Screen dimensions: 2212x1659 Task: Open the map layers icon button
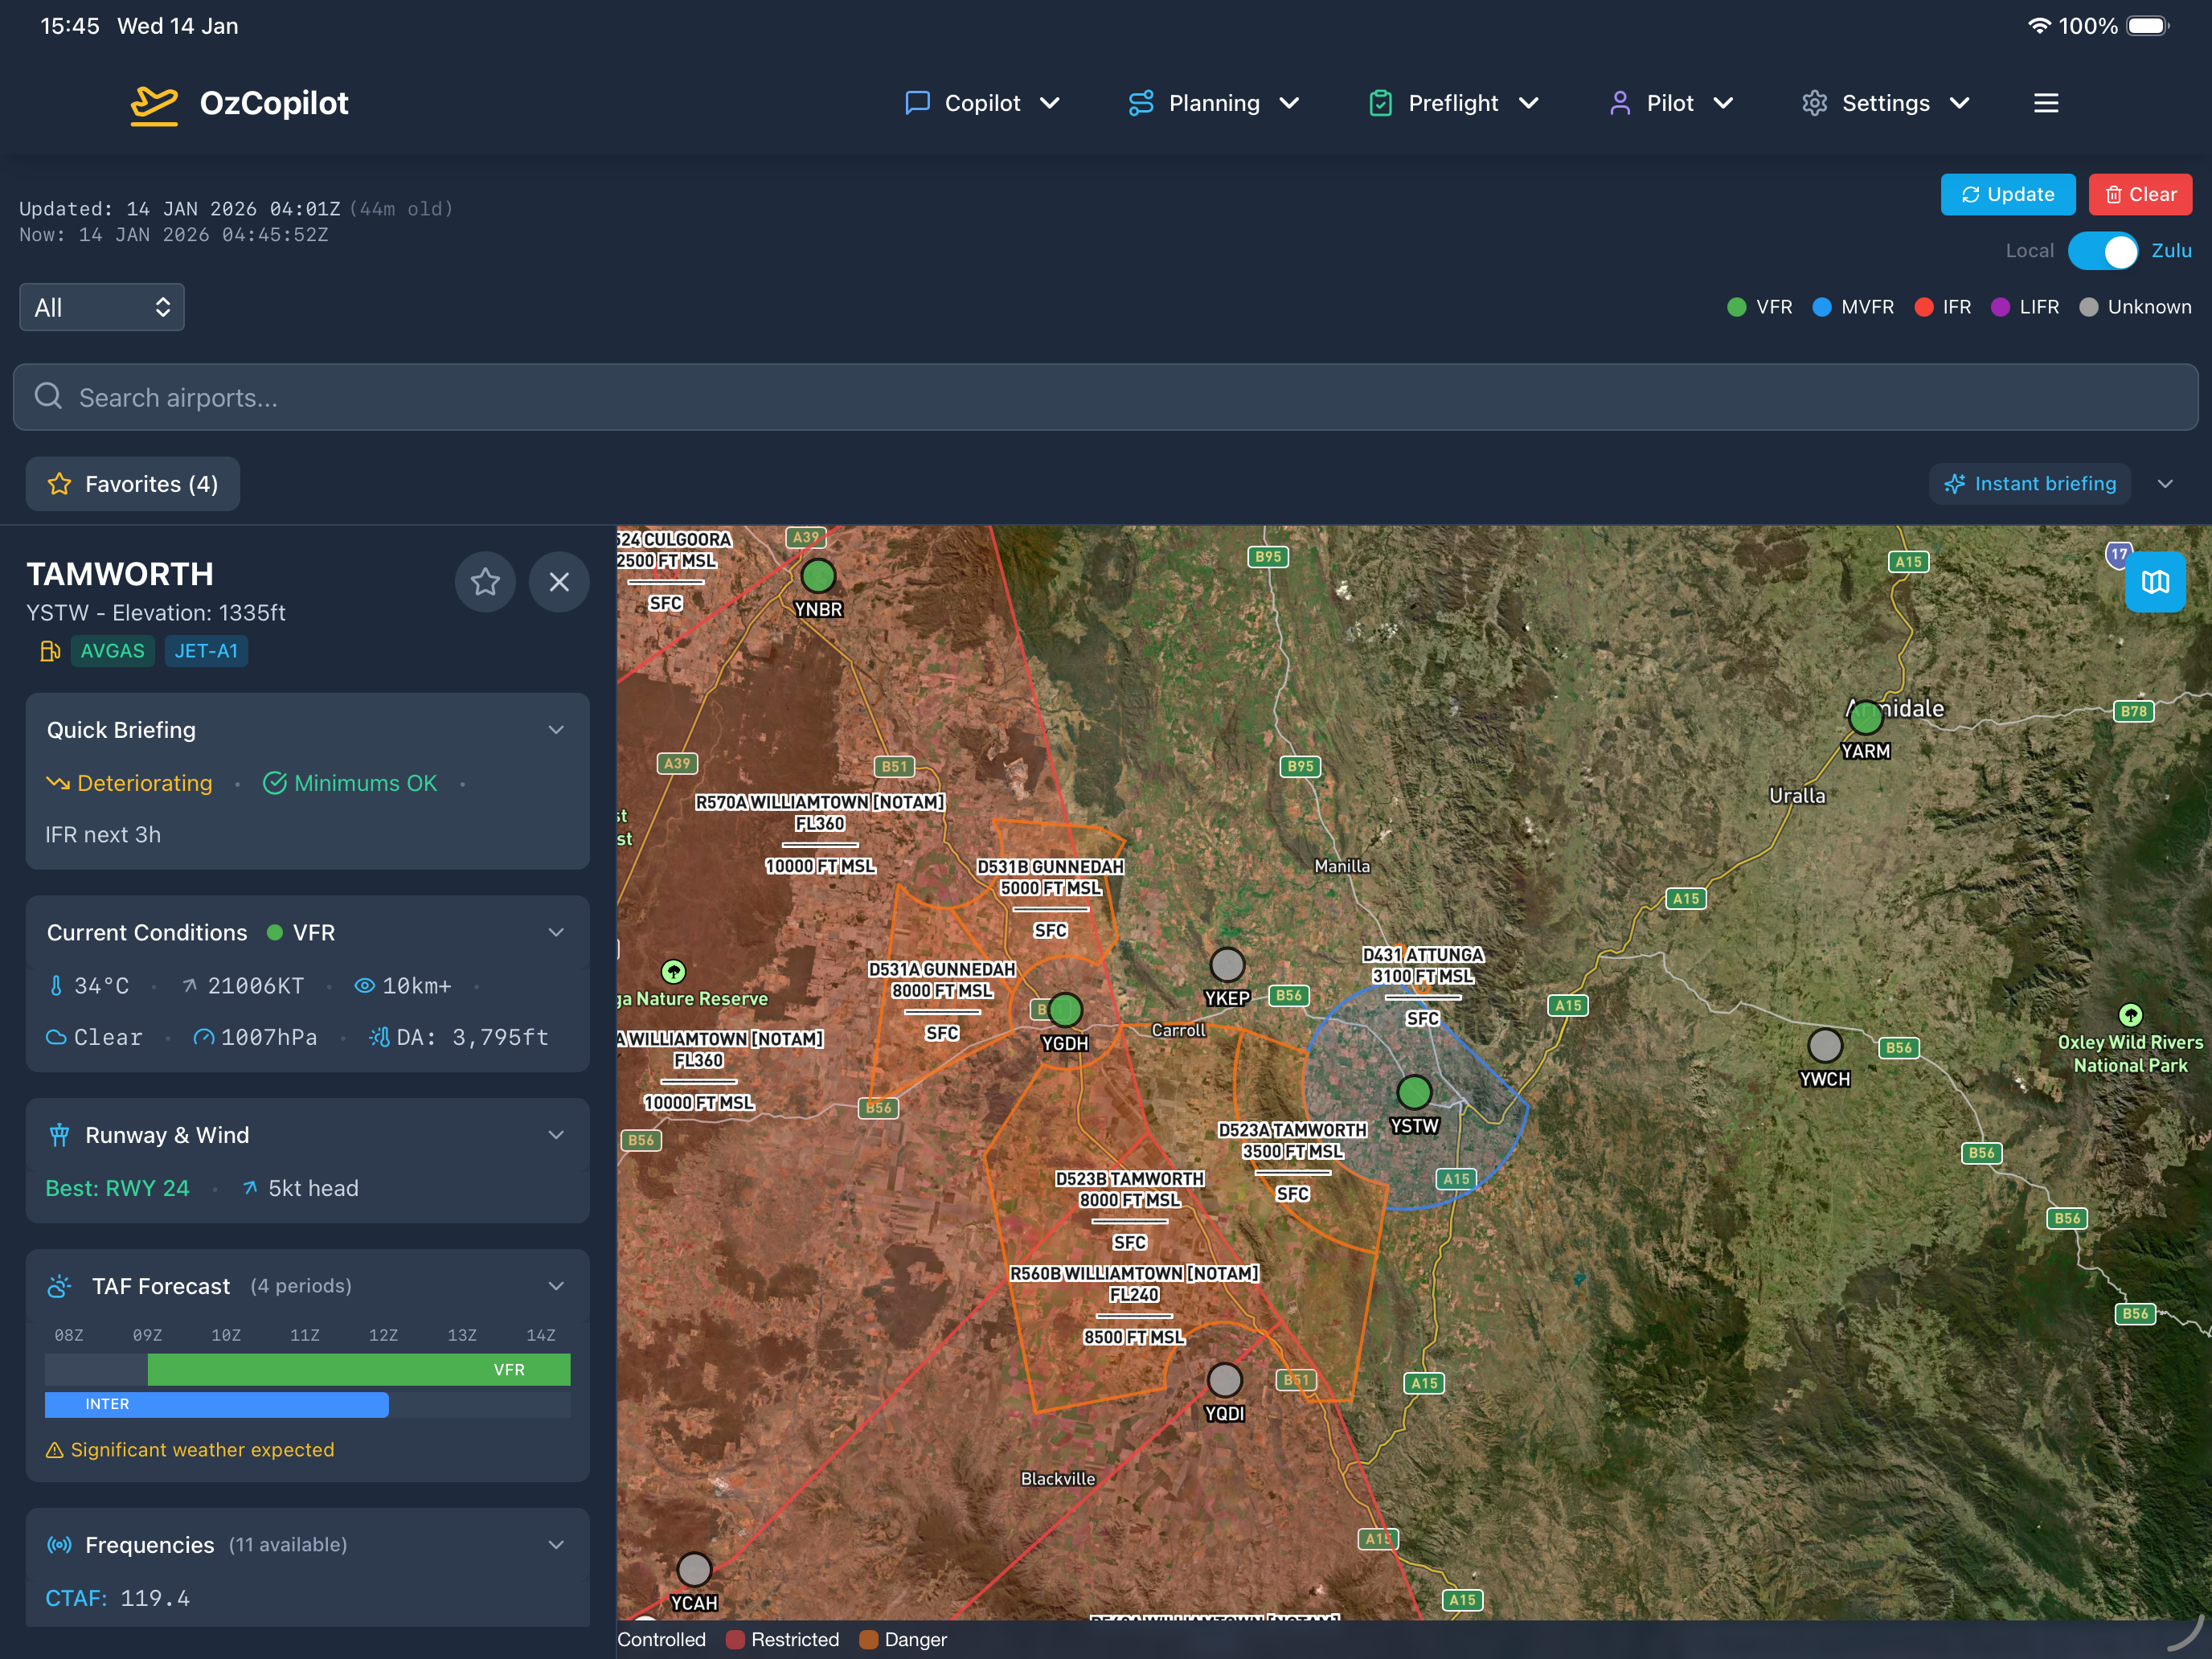pyautogui.click(x=2154, y=581)
